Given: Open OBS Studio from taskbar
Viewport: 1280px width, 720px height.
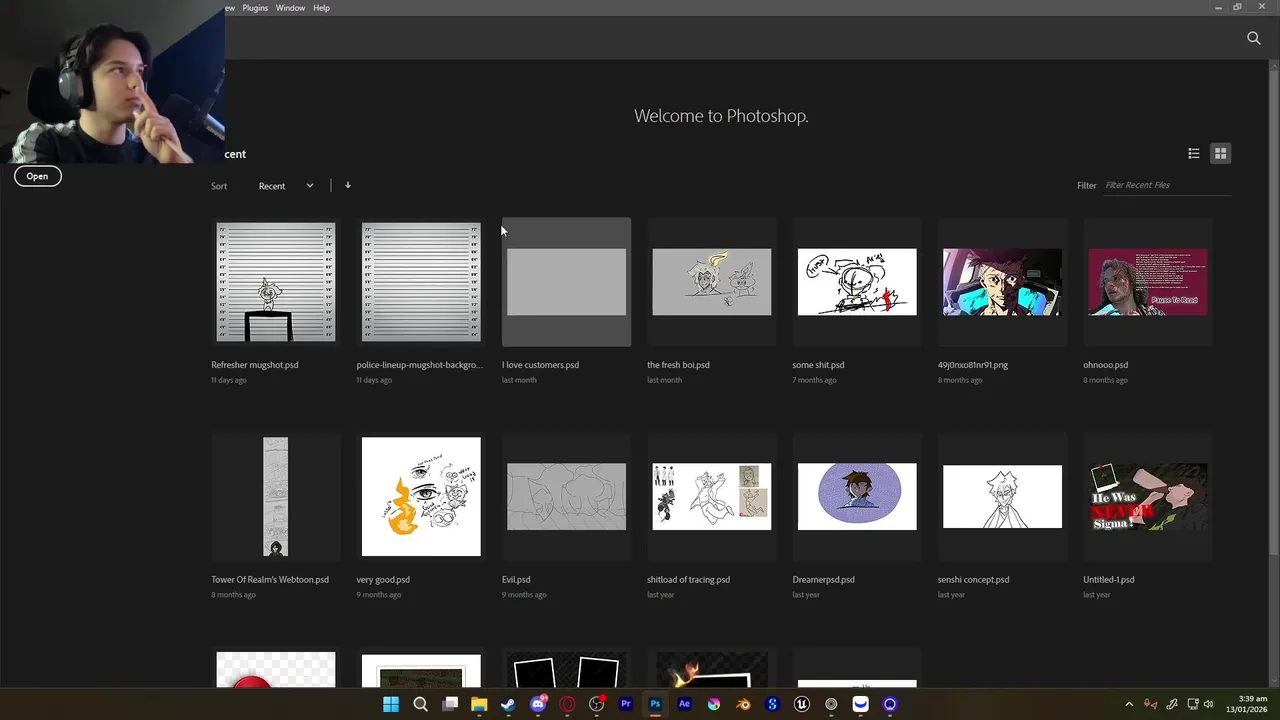Looking at the screenshot, I should (597, 704).
